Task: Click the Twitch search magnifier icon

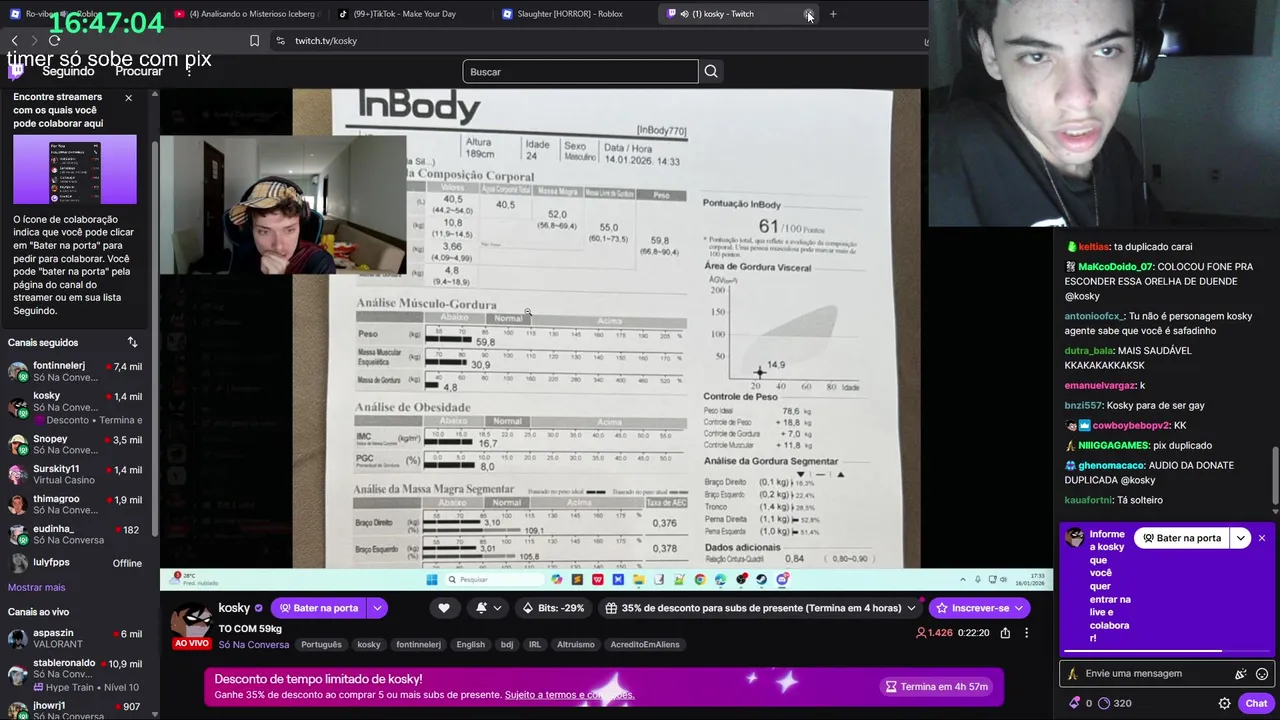Action: point(711,72)
